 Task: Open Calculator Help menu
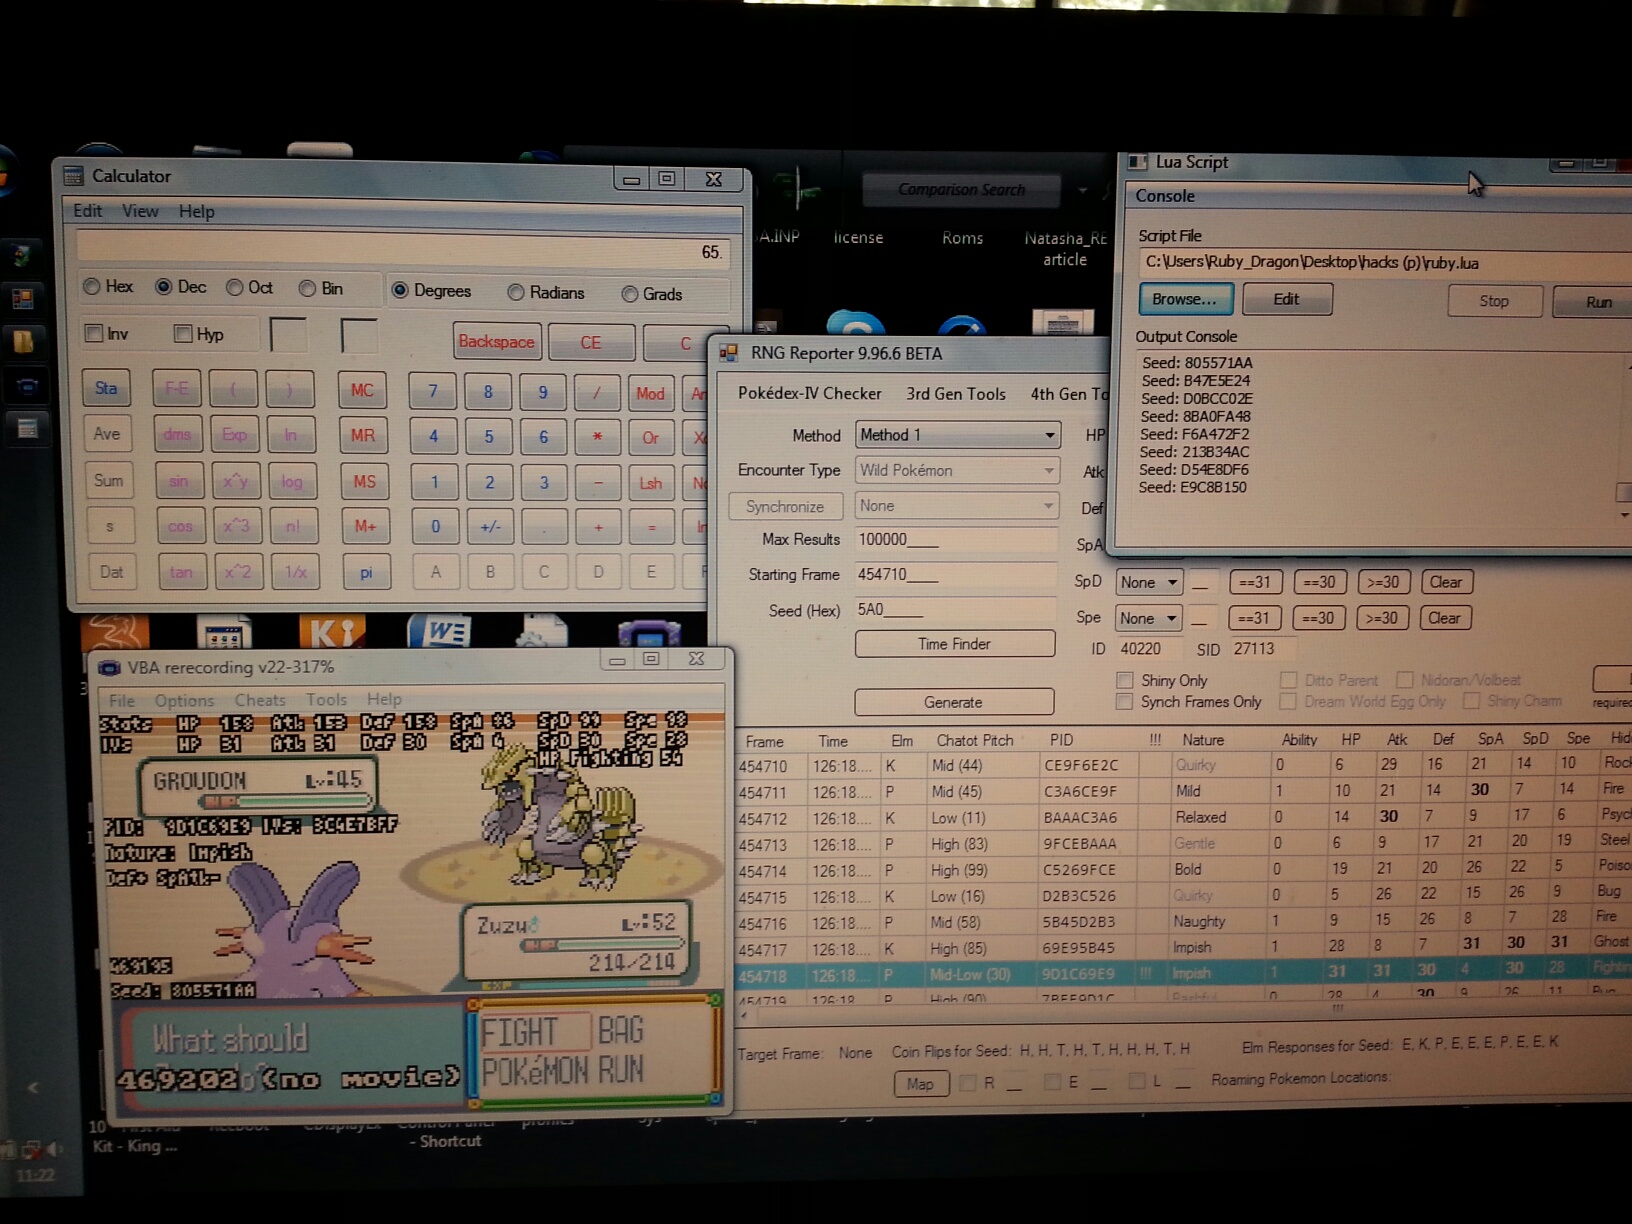(x=196, y=211)
